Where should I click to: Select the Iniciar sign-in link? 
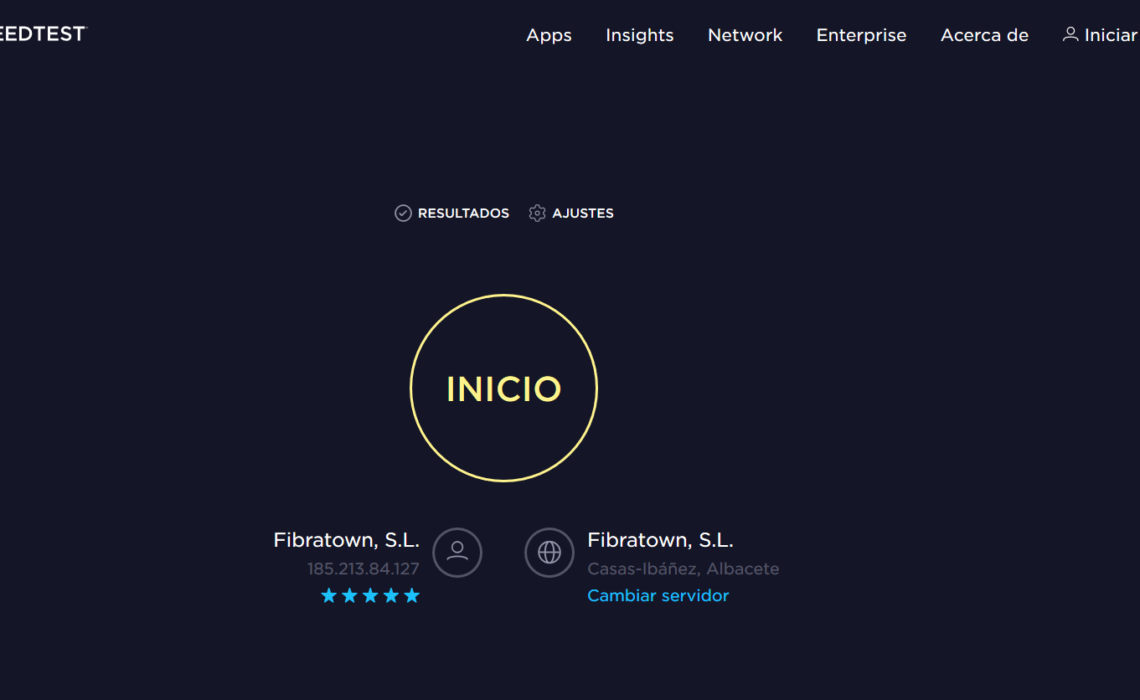[x=1111, y=35]
